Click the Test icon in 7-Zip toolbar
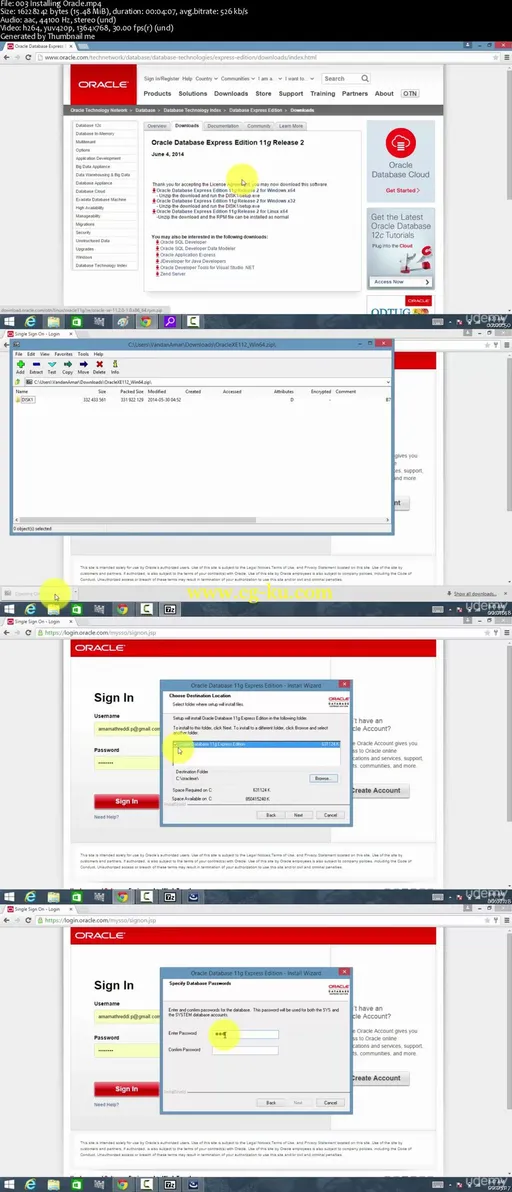Viewport: 512px width, 1192px height. (x=52, y=365)
